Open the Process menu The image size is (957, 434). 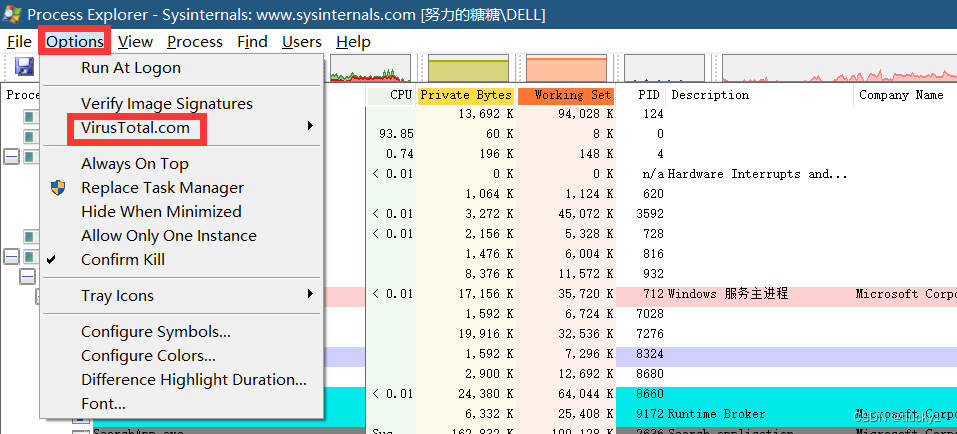pyautogui.click(x=195, y=42)
